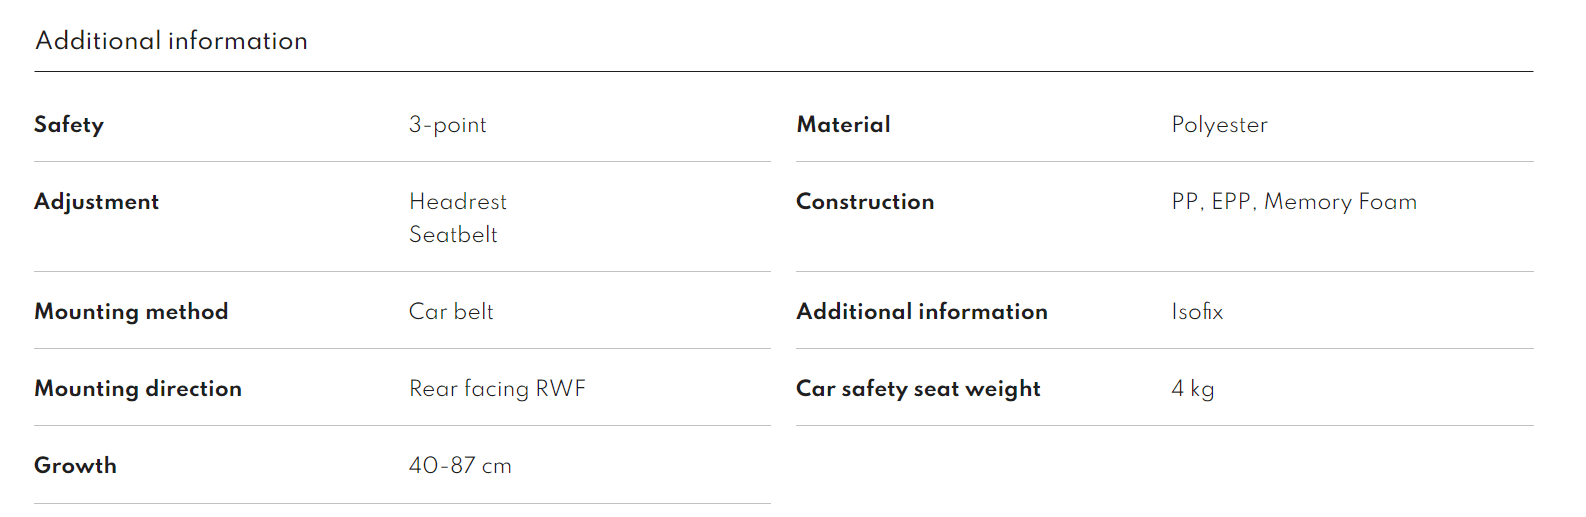Click the Construction row label
Viewport: 1586px width, 517px height.
coord(865,202)
